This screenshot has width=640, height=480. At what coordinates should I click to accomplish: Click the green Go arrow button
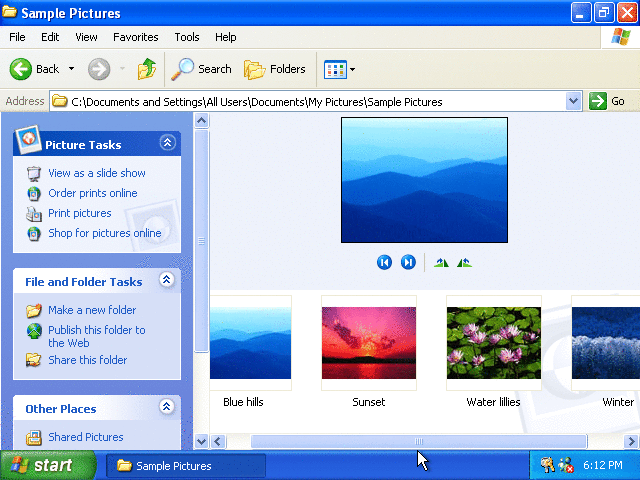tap(598, 101)
